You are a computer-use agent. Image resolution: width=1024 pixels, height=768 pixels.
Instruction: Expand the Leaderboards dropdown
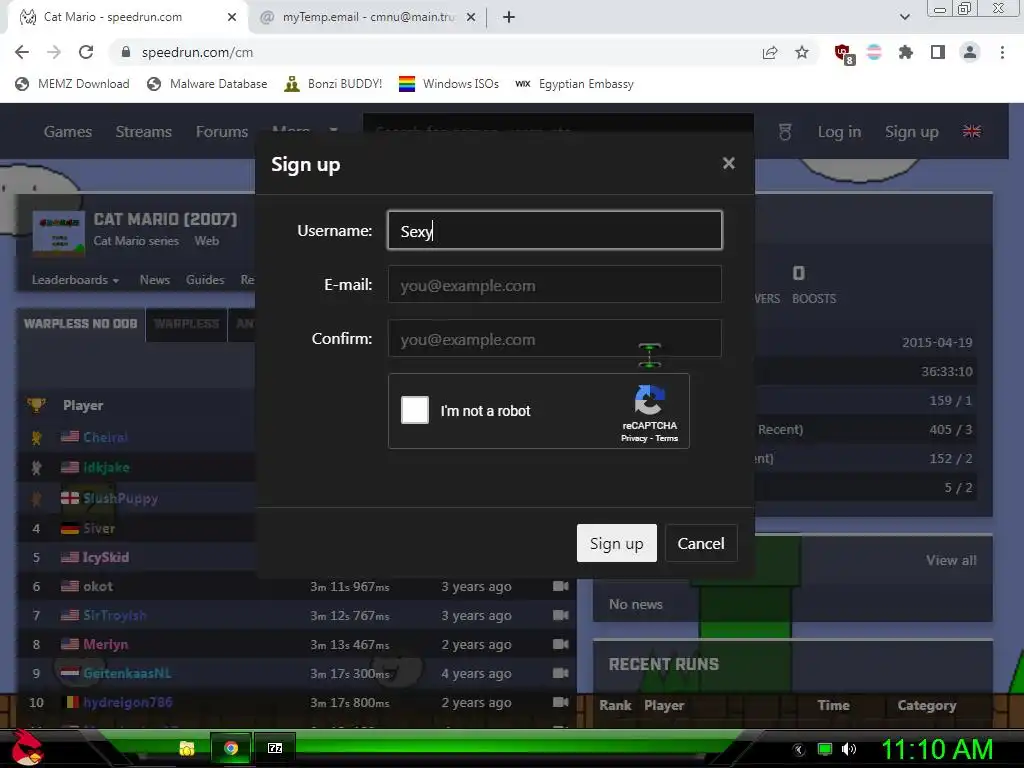click(x=75, y=280)
